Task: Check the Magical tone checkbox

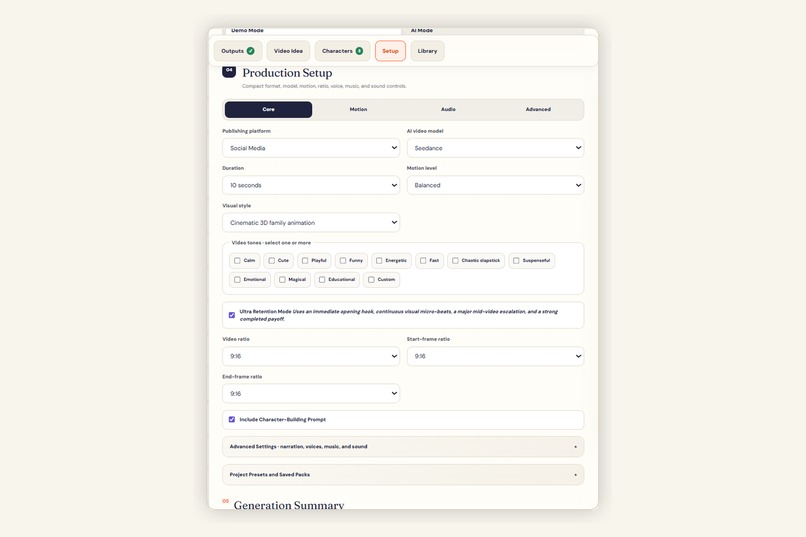Action: [x=282, y=280]
